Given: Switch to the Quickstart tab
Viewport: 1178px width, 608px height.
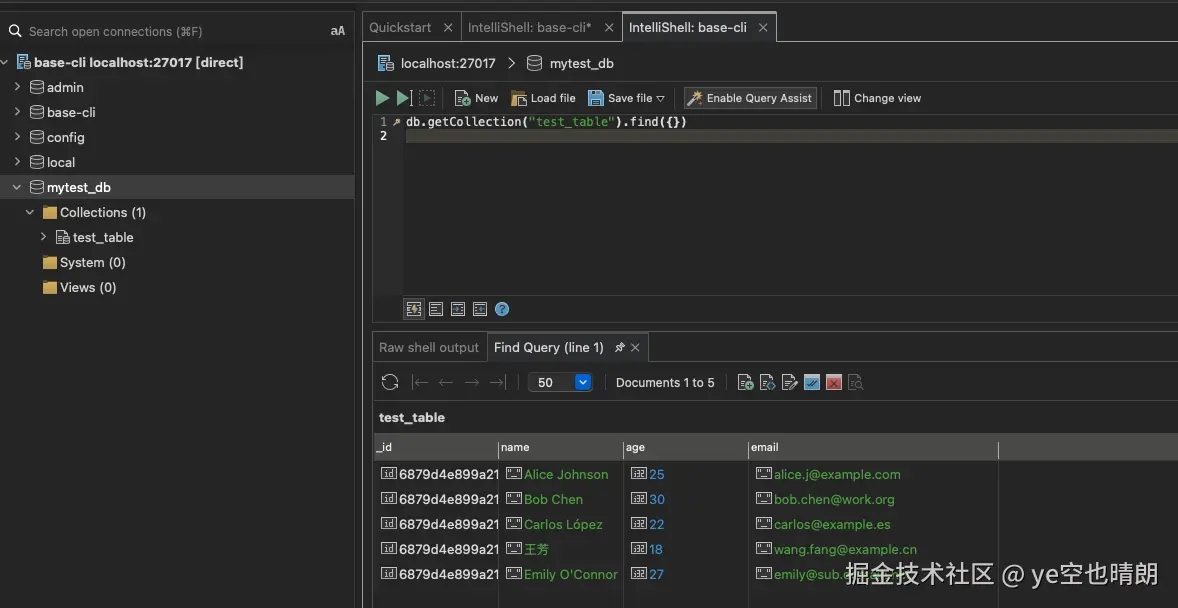Looking at the screenshot, I should 400,27.
